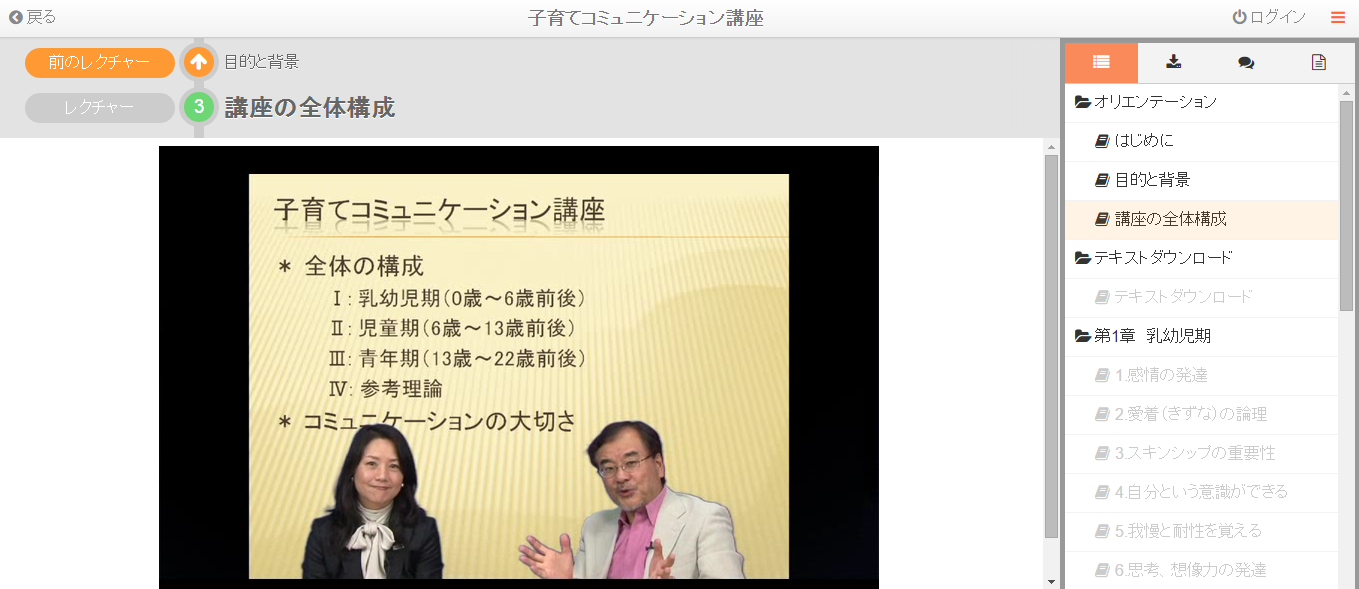The height and width of the screenshot is (589, 1359).
Task: Click the folder icon beside 第1章 乳幼児期
Action: tap(1082, 336)
